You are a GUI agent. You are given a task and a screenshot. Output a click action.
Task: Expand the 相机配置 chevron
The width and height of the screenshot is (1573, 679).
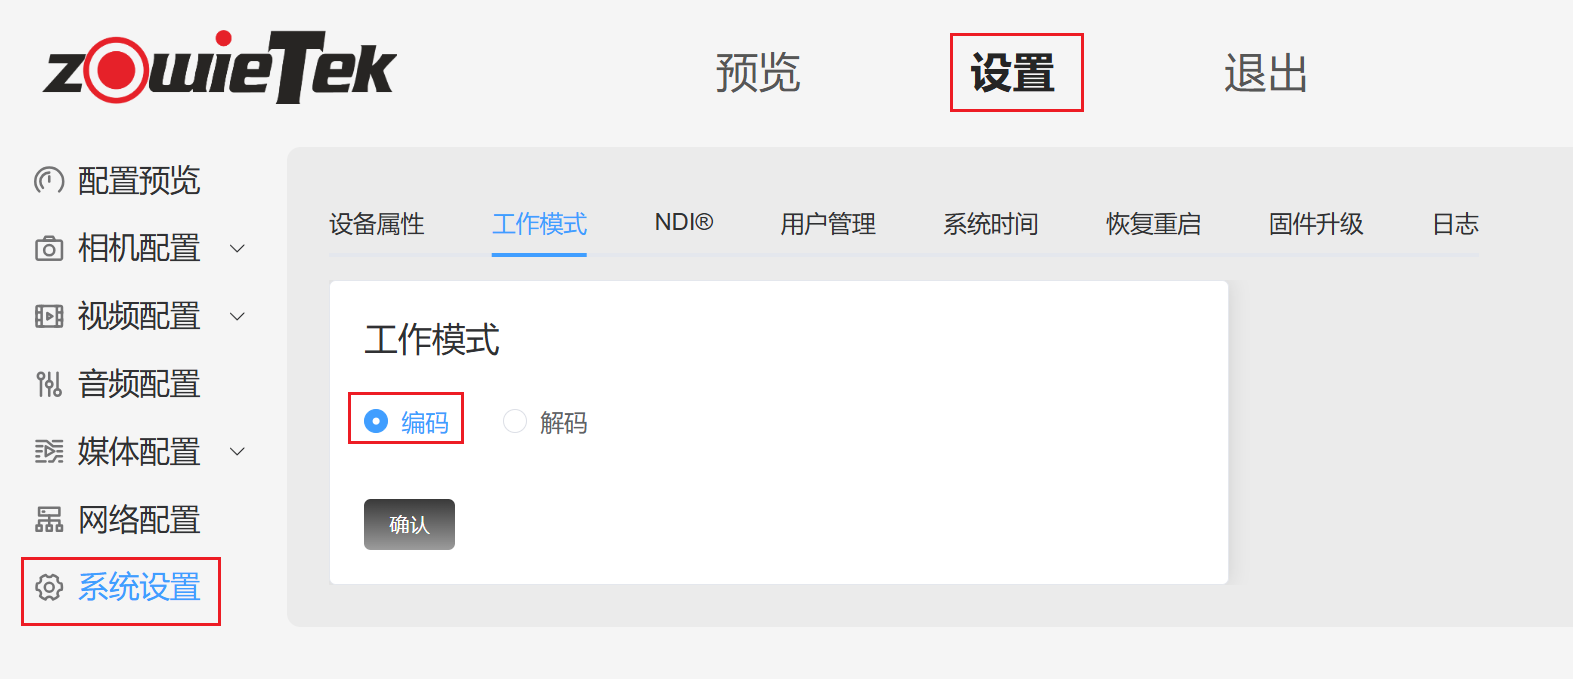[238, 248]
